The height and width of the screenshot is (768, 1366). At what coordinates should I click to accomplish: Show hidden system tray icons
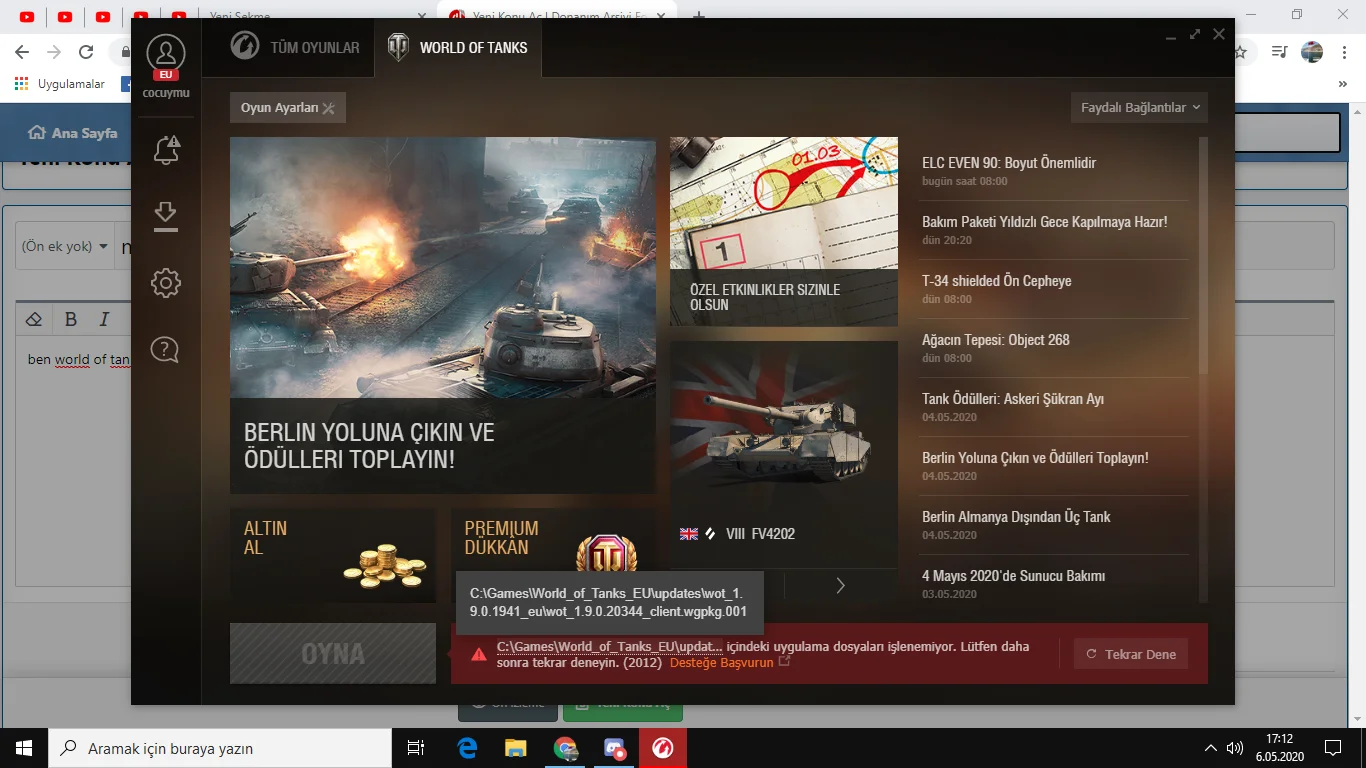point(1210,748)
